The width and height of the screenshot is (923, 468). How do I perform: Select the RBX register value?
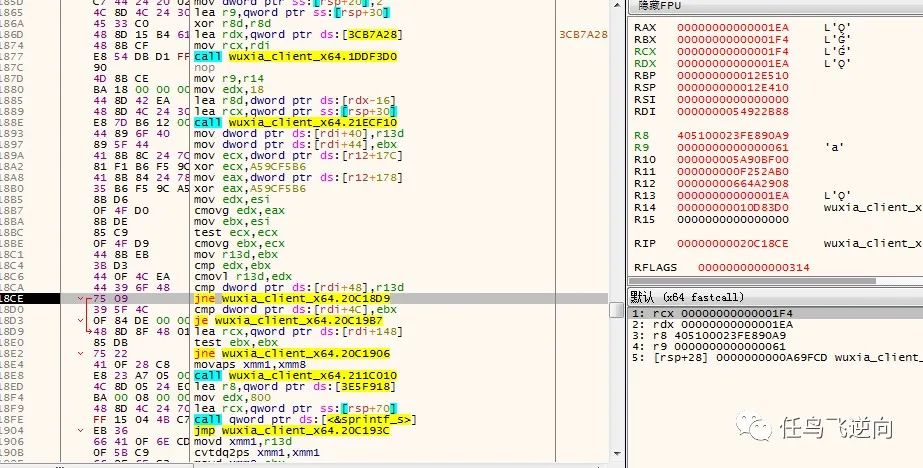point(733,39)
